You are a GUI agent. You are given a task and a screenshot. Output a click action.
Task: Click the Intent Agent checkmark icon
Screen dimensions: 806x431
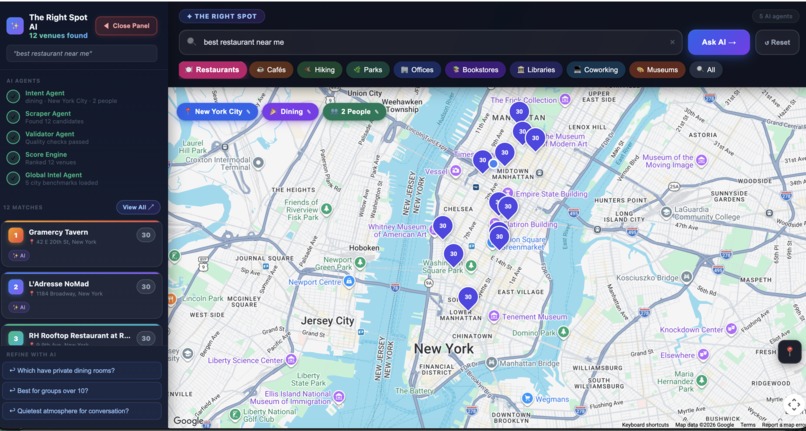point(13,97)
